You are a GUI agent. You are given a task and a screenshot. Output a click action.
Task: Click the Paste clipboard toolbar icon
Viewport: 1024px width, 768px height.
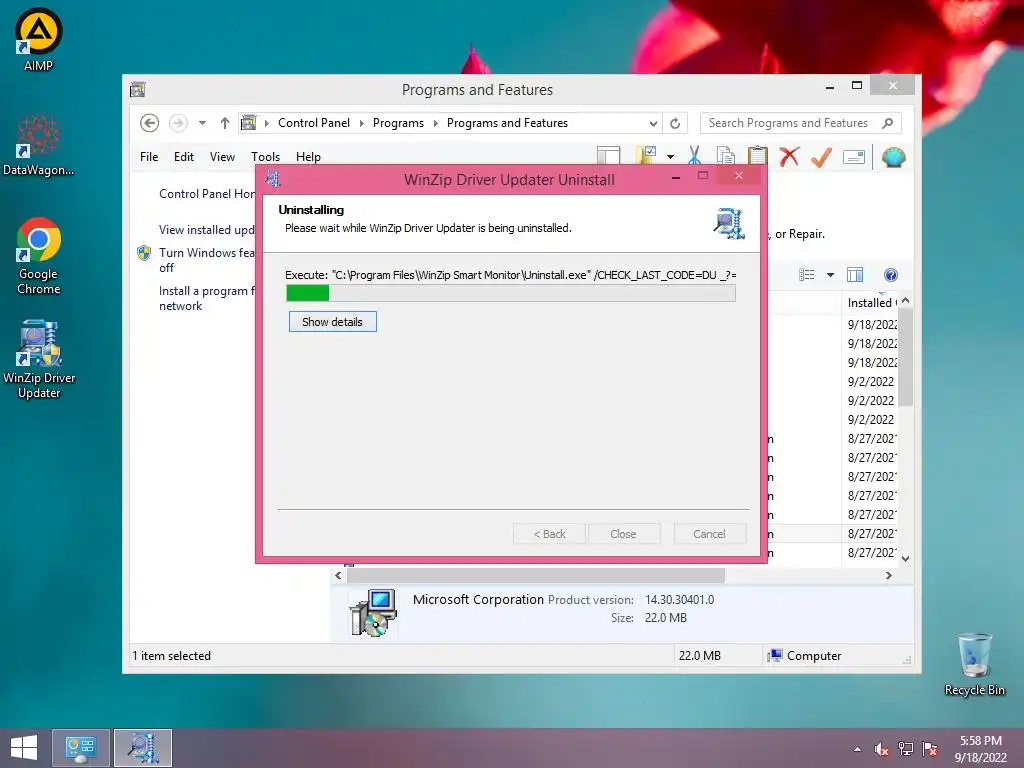[x=758, y=156]
